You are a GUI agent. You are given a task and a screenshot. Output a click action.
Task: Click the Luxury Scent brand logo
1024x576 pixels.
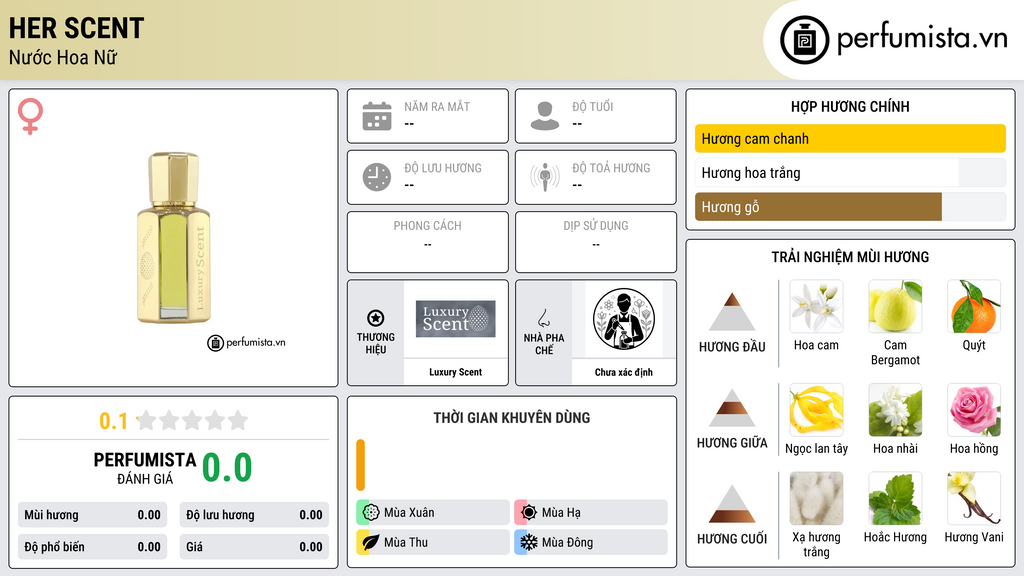pyautogui.click(x=455, y=319)
